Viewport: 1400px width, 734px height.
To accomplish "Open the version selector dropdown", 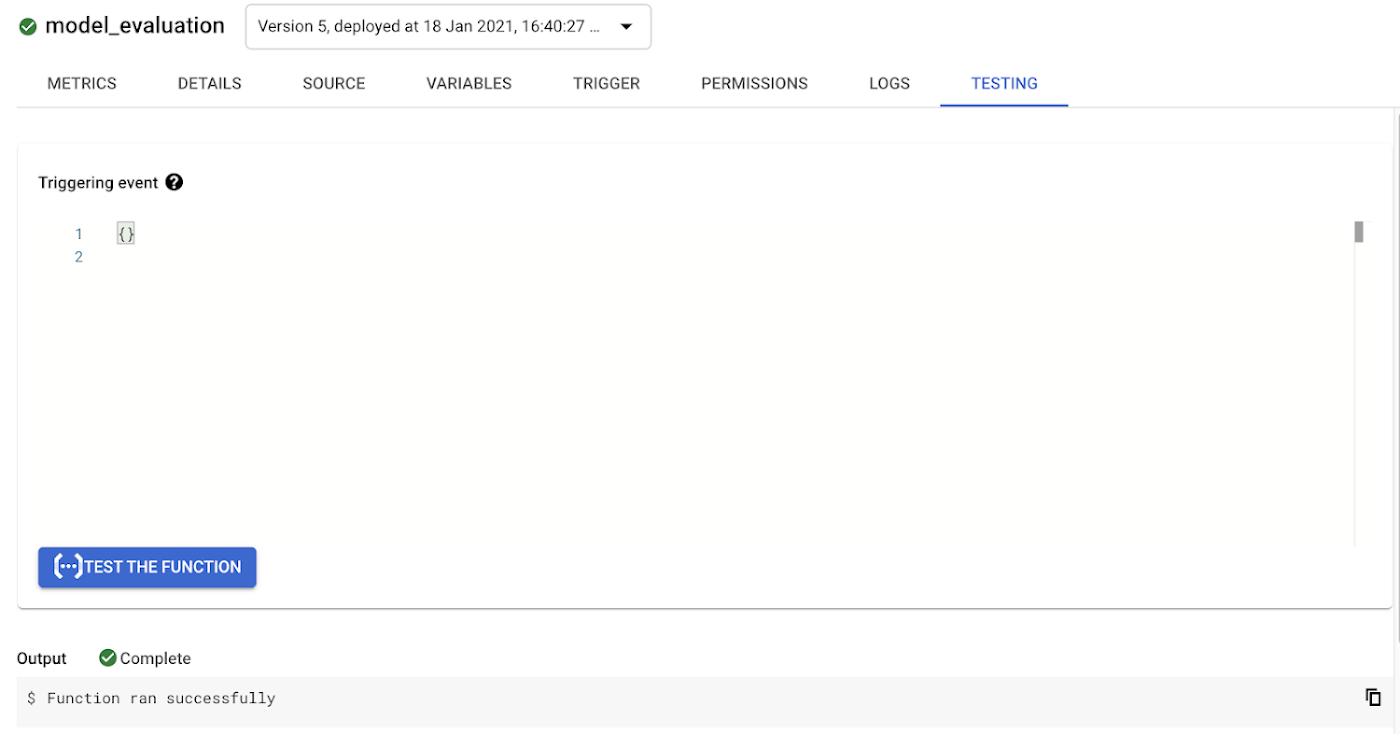I will pyautogui.click(x=448, y=27).
